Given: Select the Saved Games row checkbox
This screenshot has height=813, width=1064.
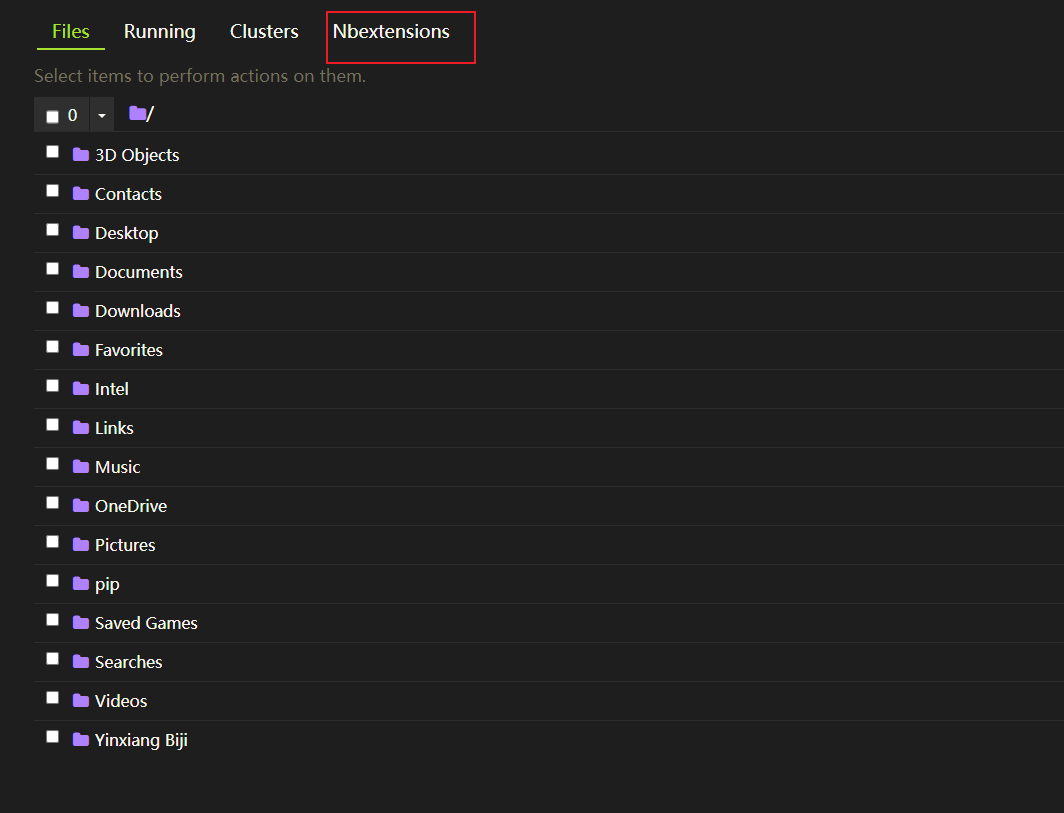Looking at the screenshot, I should pos(52,620).
